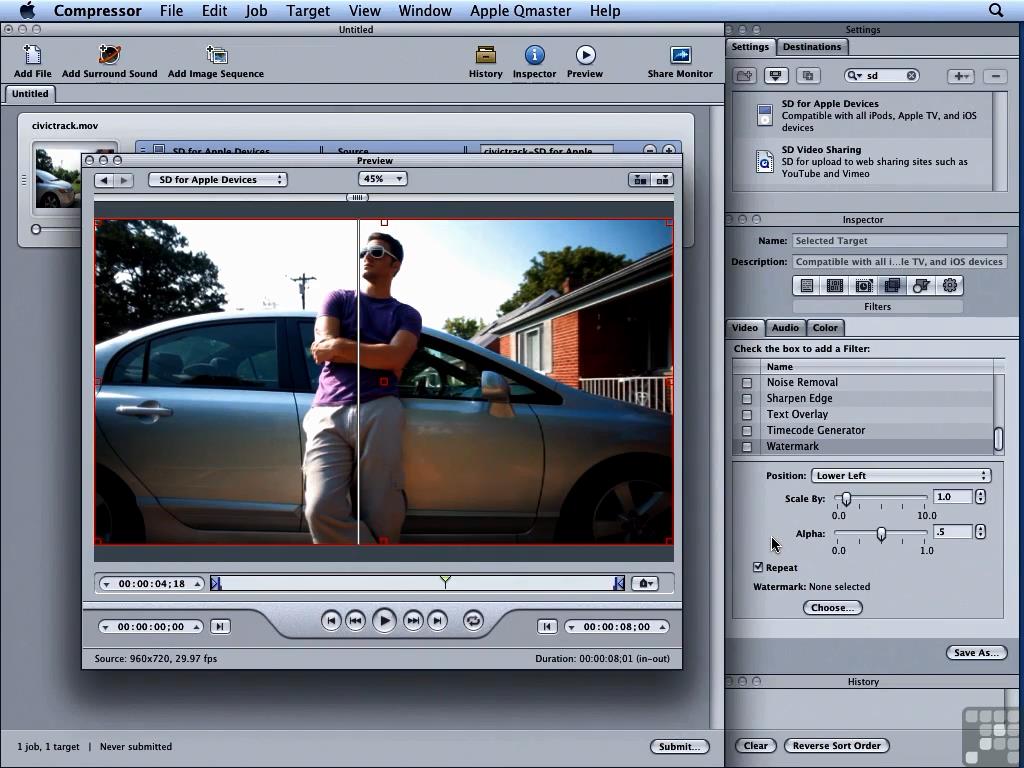Screen dimensions: 1024x768
Task: Open the add setting plus dropdown
Action: [x=960, y=76]
